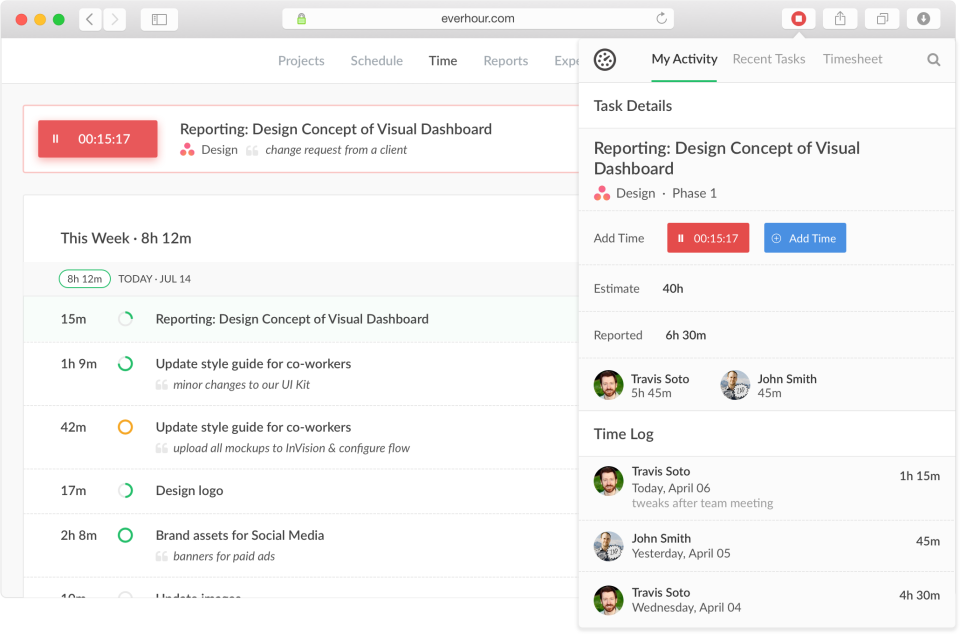
Task: Open the 'Today, April 06' time log entry by Travis Soto
Action: [767, 488]
